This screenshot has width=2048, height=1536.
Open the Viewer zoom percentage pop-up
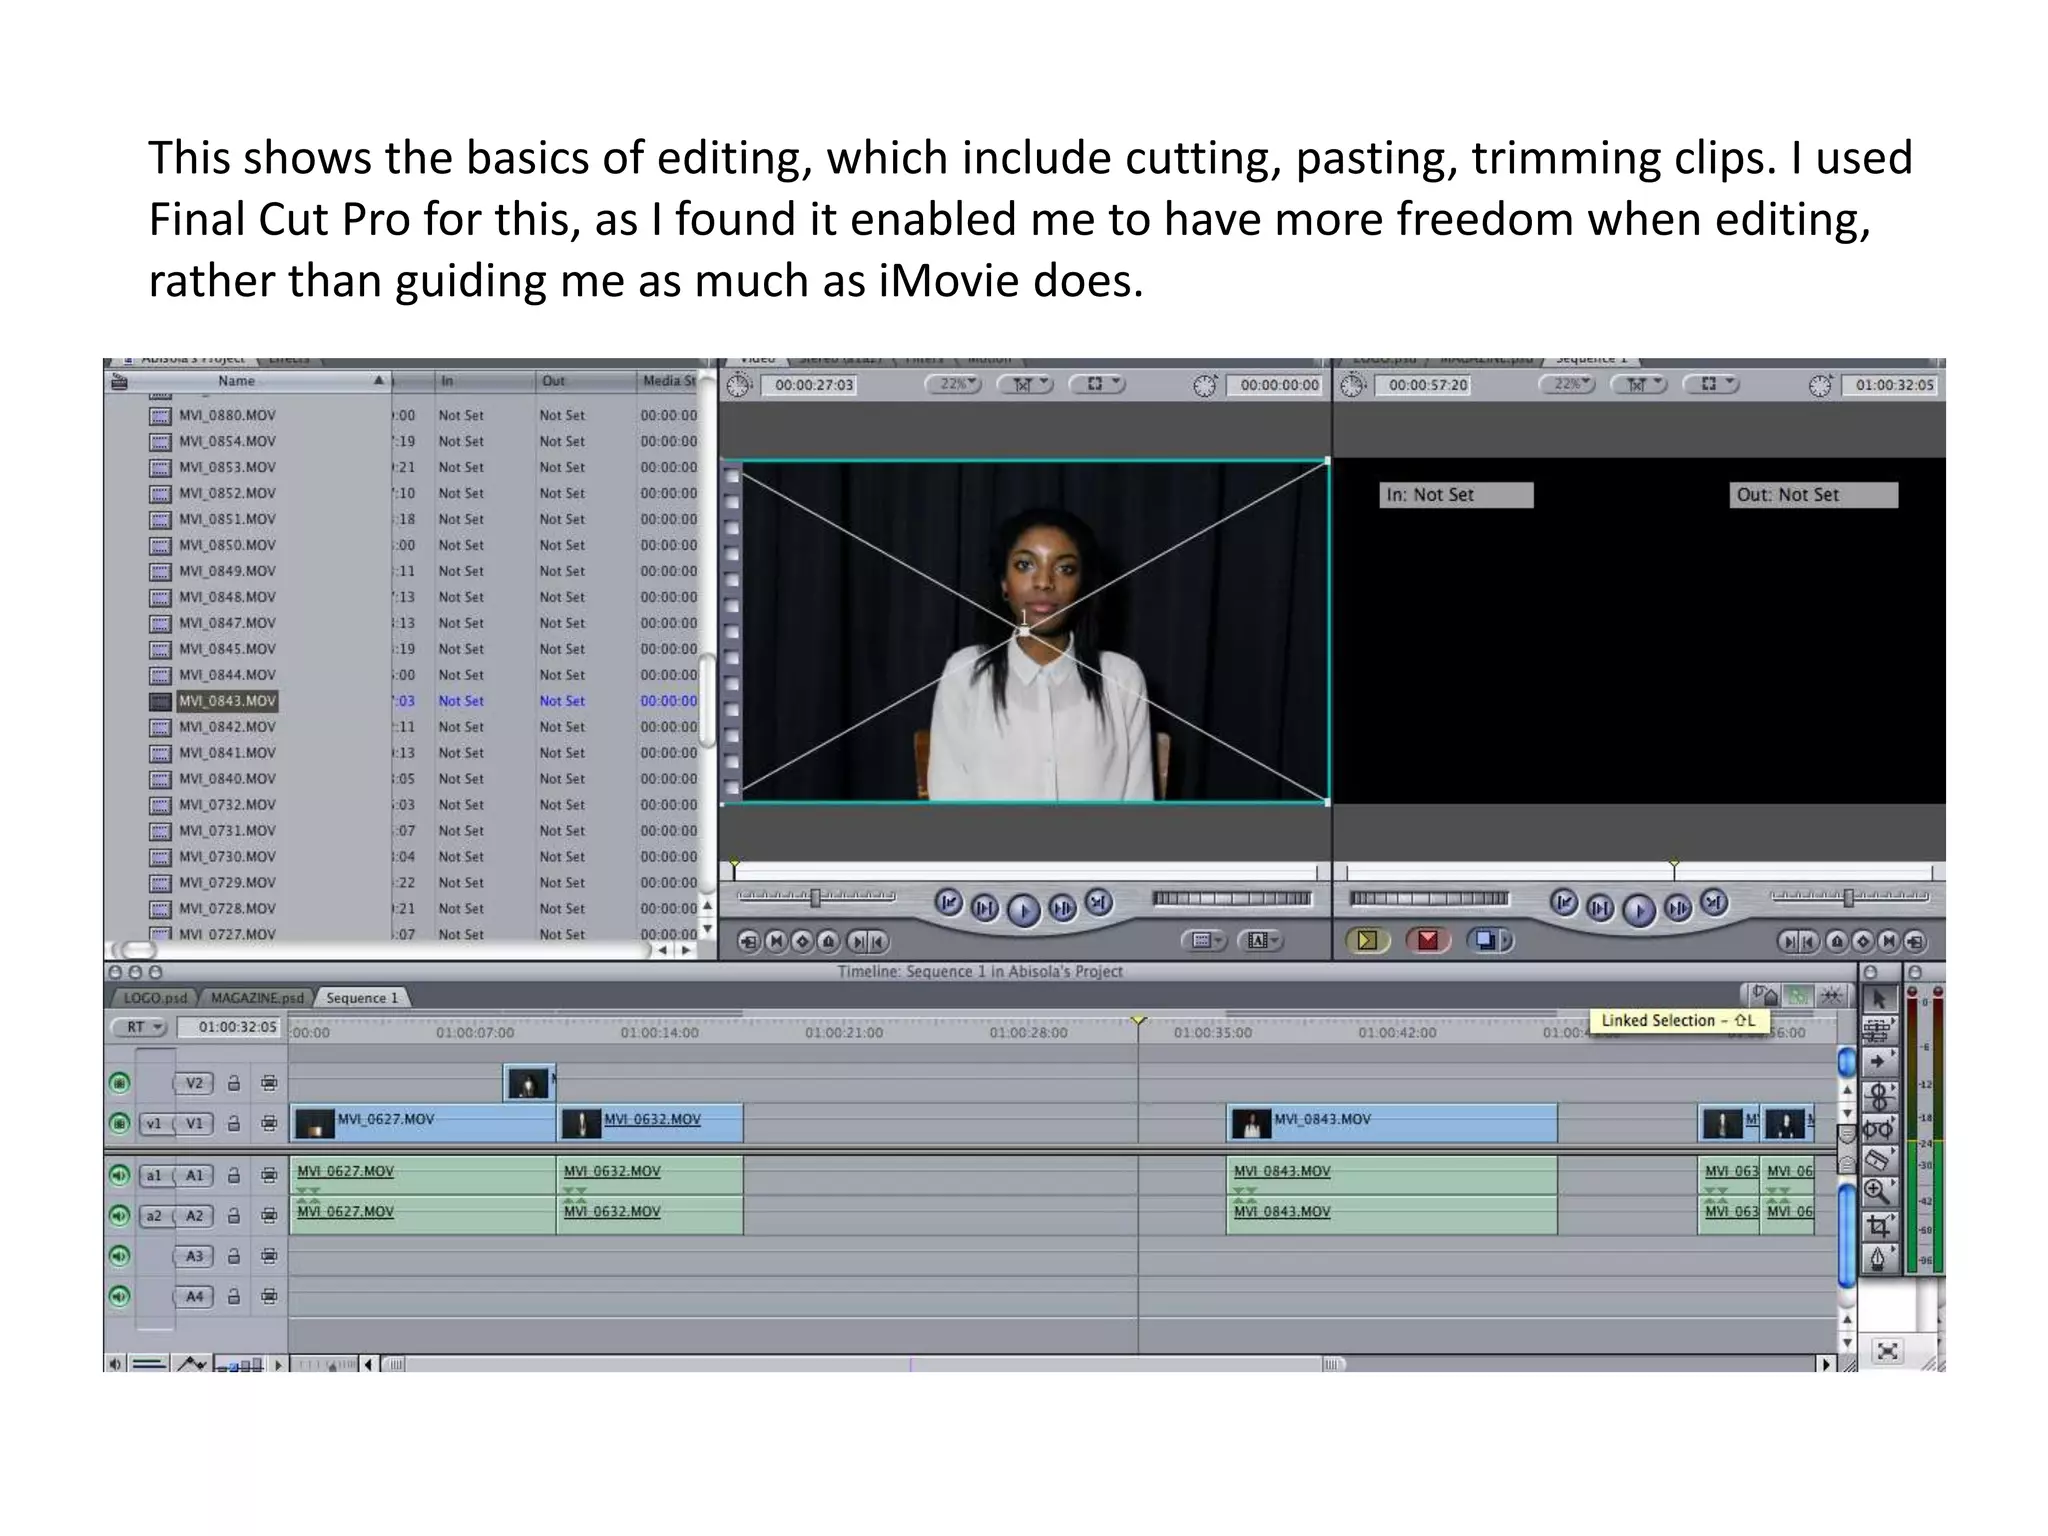point(953,384)
